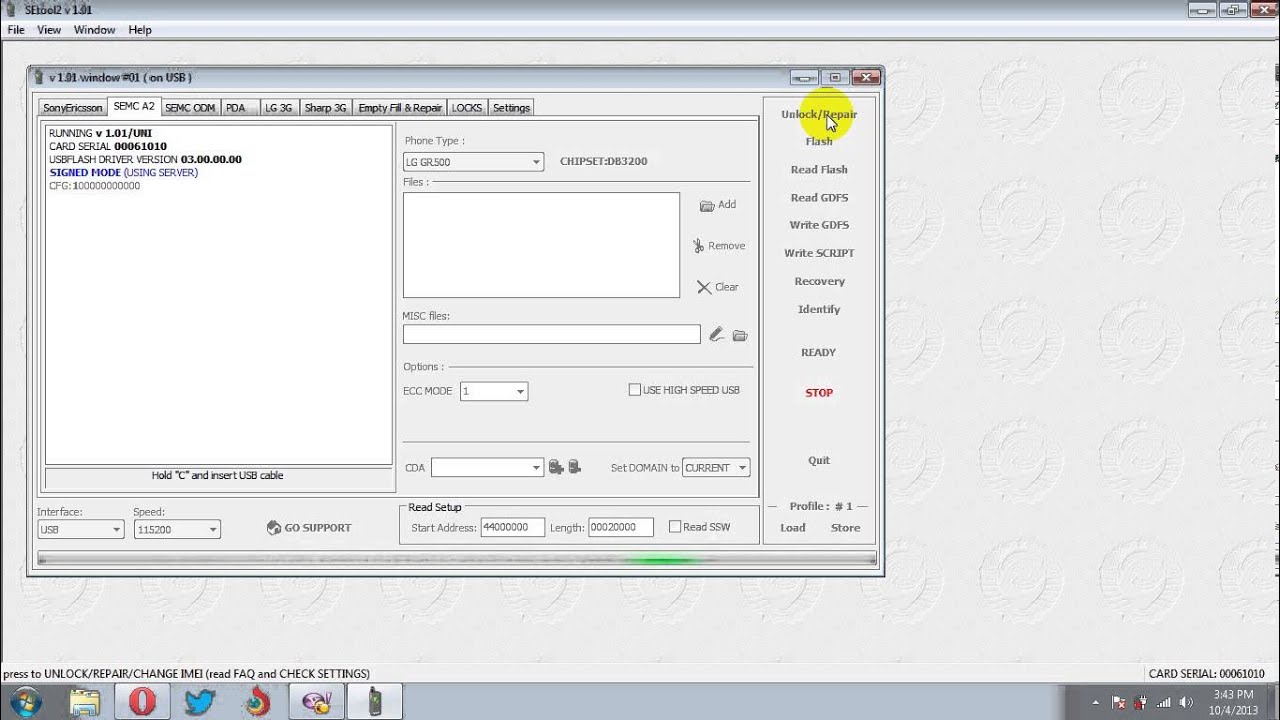Click the Remove scissors icon
The height and width of the screenshot is (720, 1280).
click(x=698, y=246)
